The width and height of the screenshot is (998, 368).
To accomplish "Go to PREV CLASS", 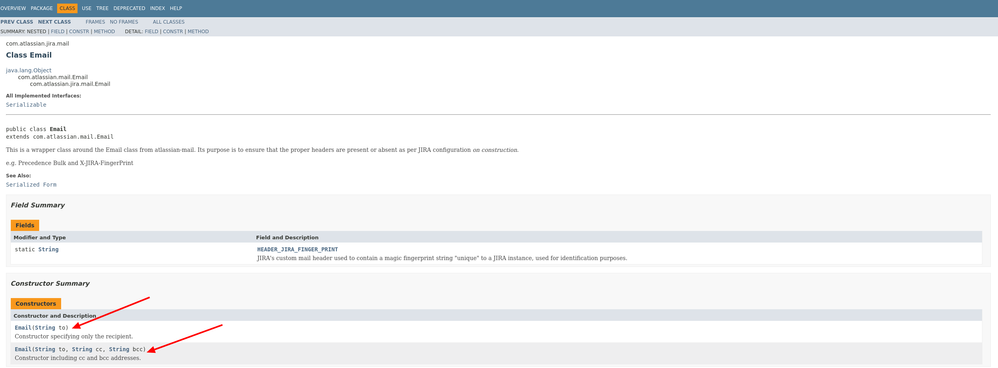I will click(x=17, y=22).
